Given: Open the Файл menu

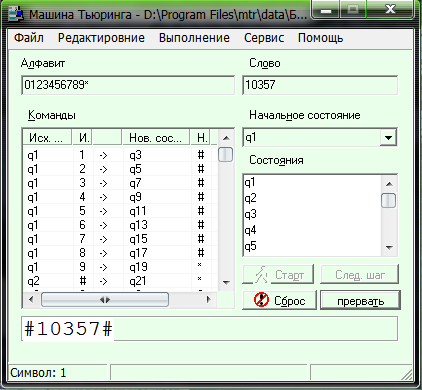Looking at the screenshot, I should point(29,38).
